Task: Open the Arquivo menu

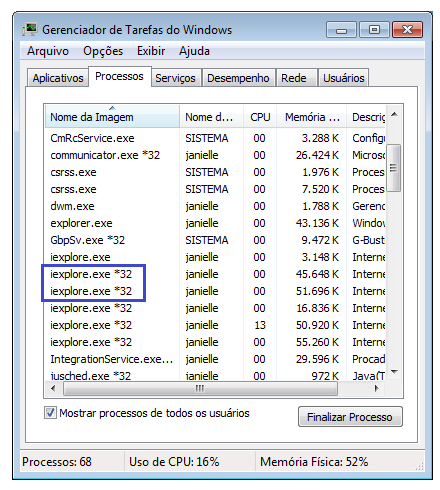Action: (48, 51)
